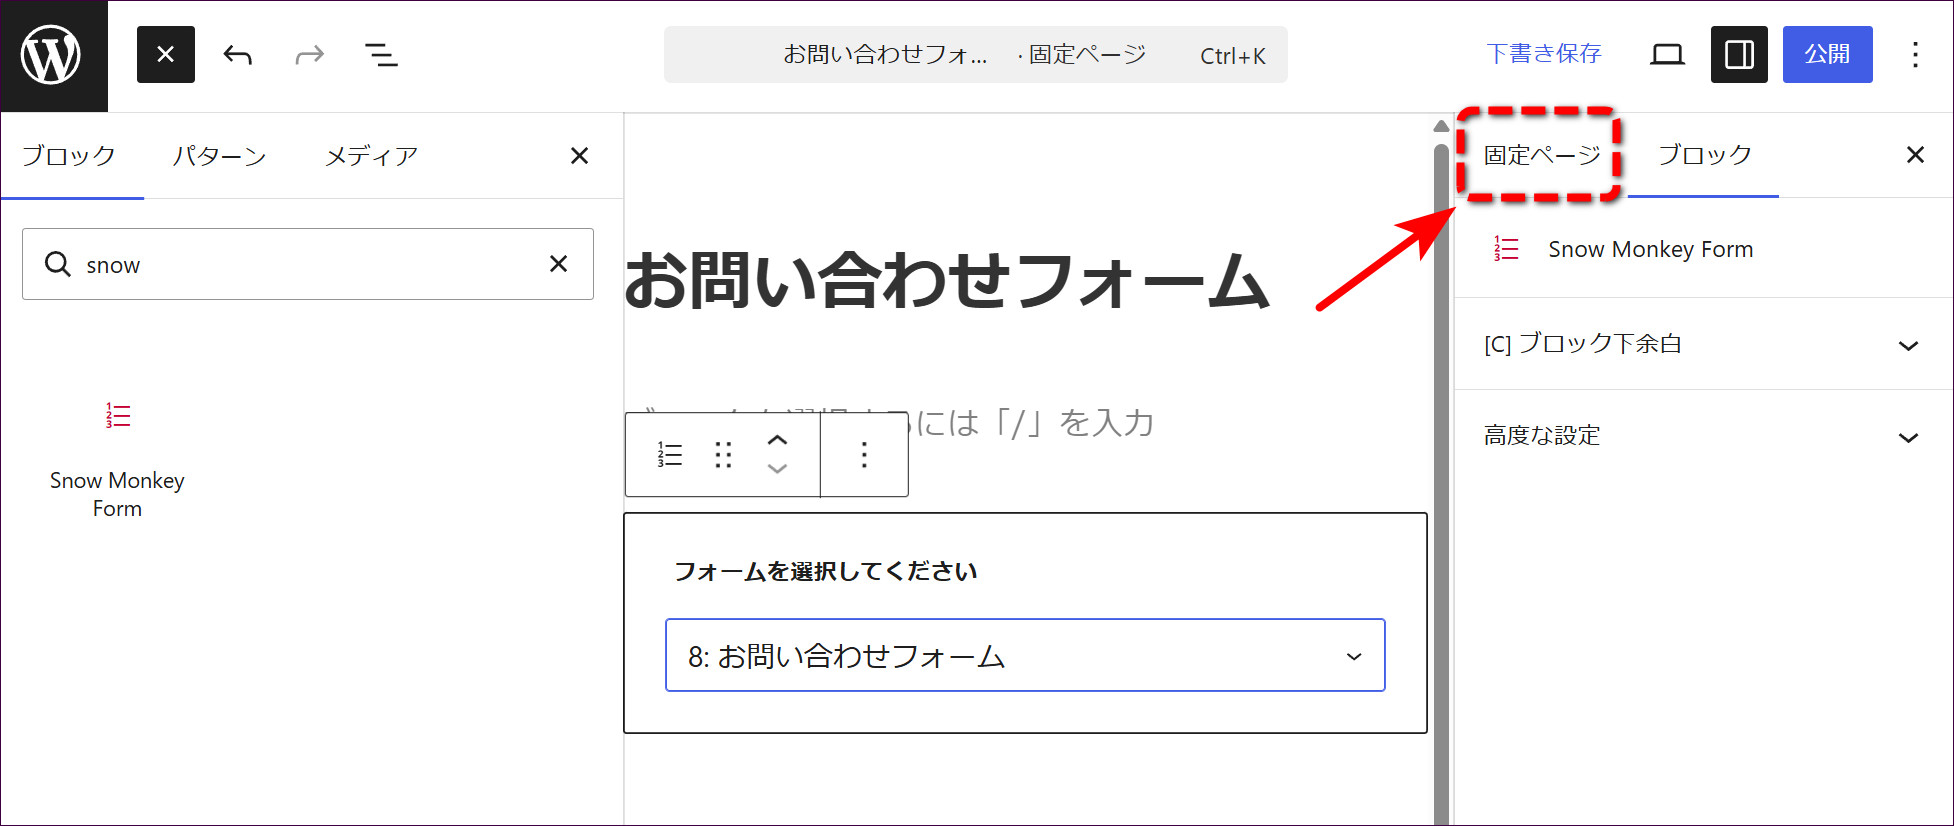Viewport: 1954px width, 826px height.
Task: Open the document overview list
Action: coord(381,54)
